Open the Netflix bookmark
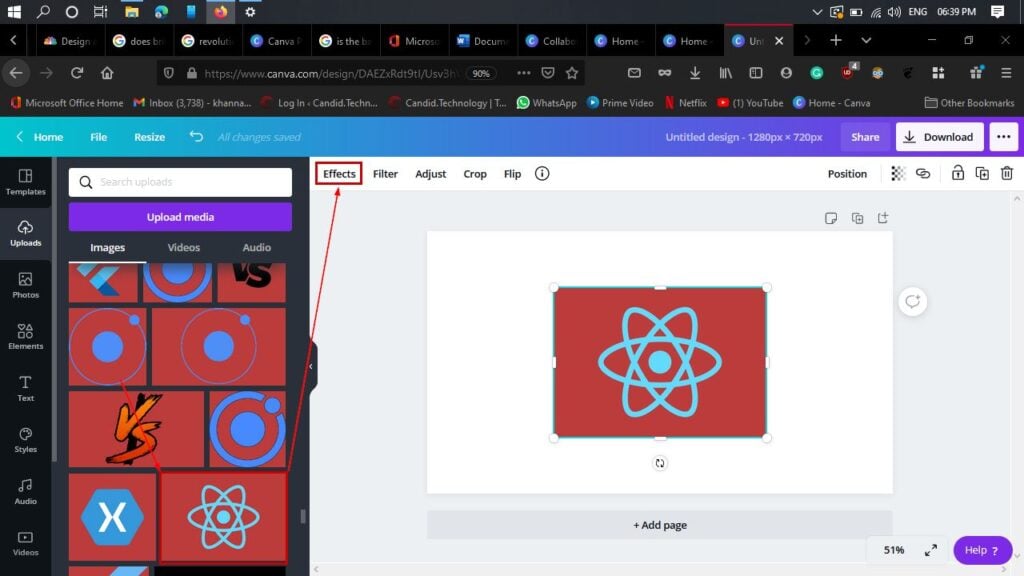 tap(686, 103)
